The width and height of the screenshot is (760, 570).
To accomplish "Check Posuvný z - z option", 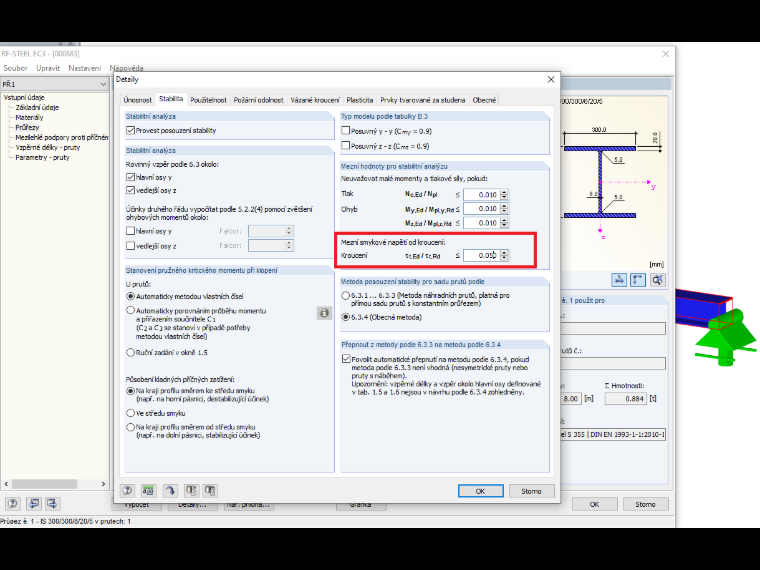I will pyautogui.click(x=346, y=145).
